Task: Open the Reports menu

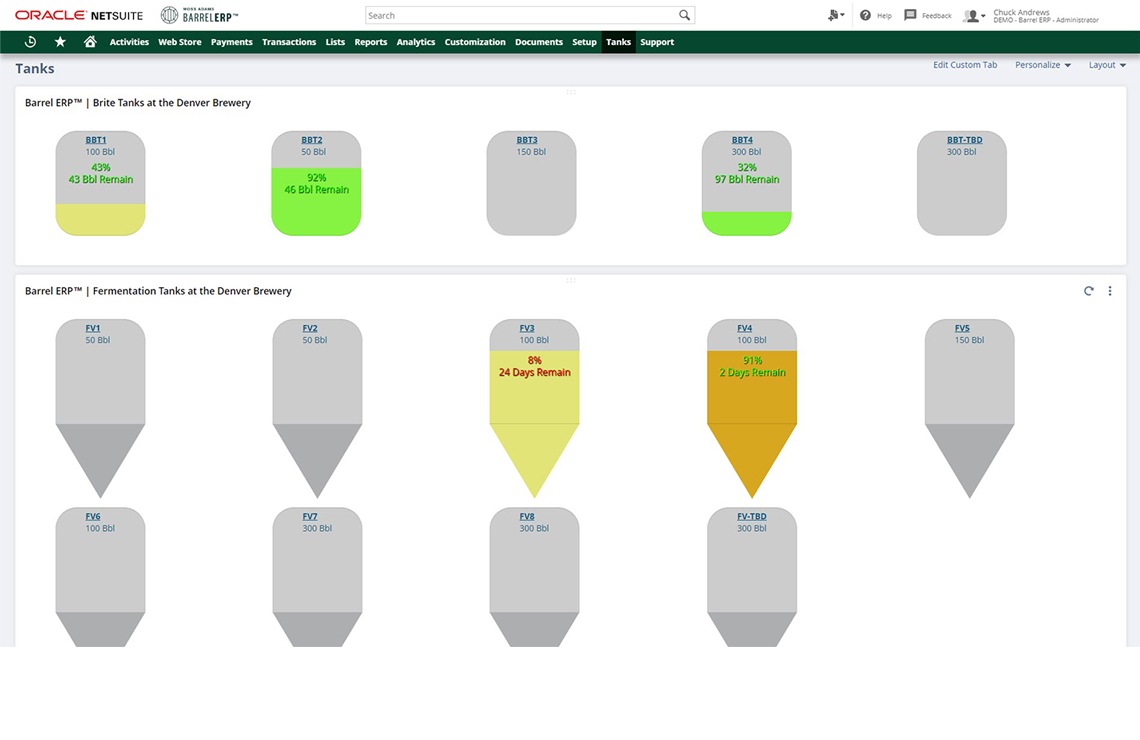Action: 370,42
